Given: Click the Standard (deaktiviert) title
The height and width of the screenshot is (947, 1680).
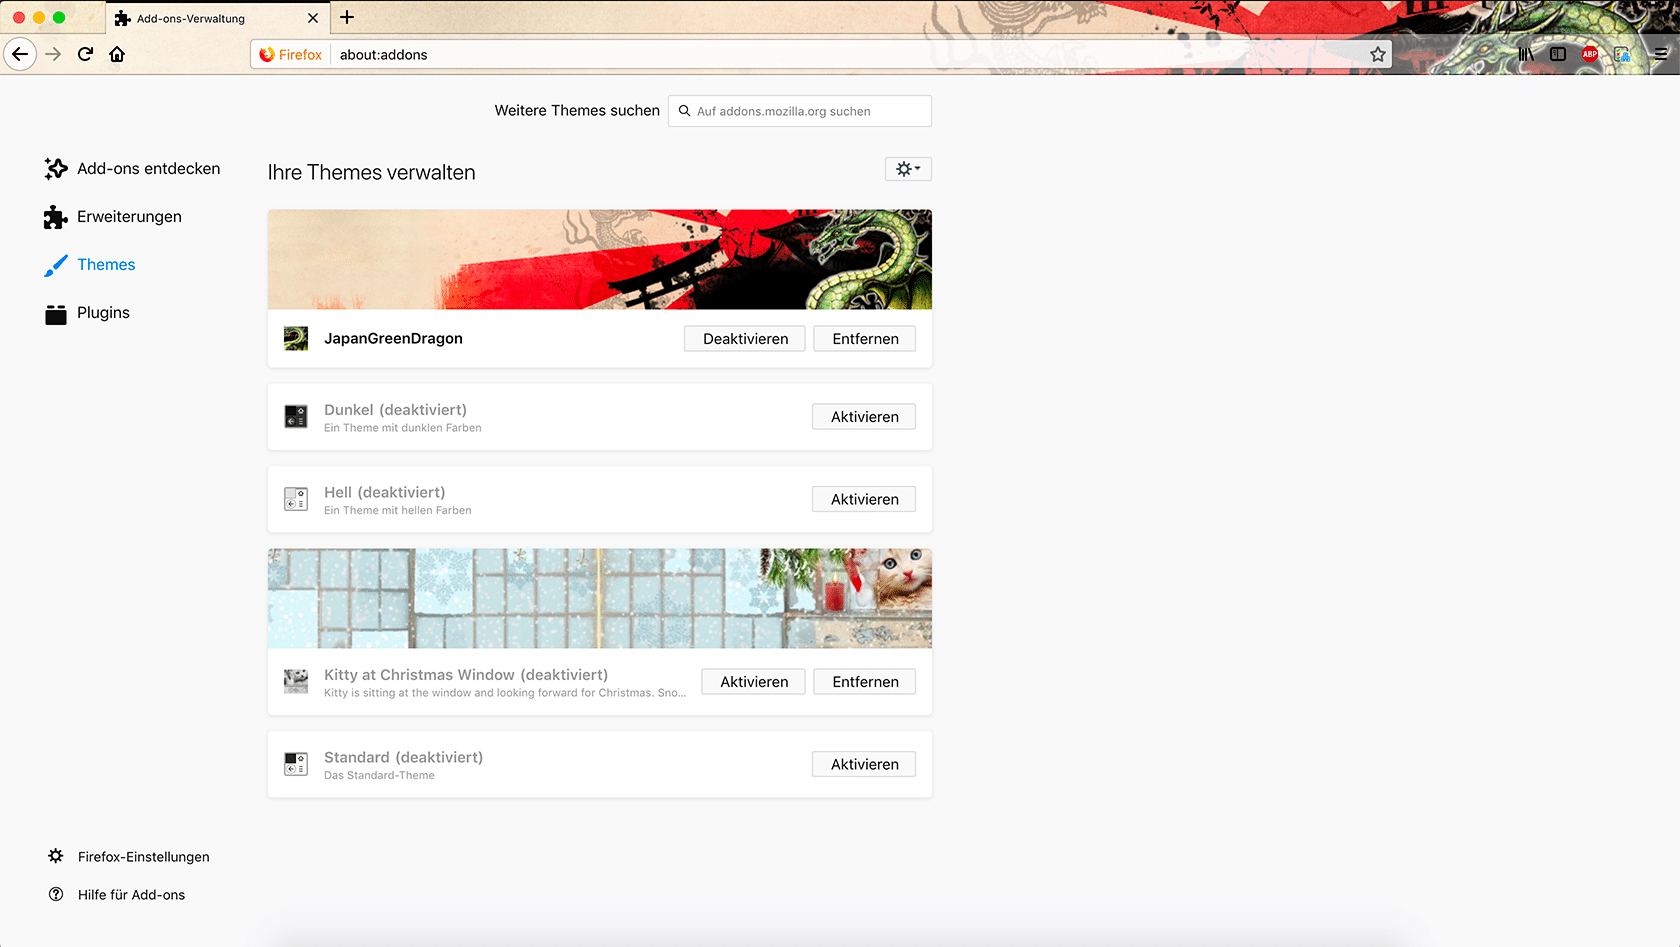Looking at the screenshot, I should (x=403, y=757).
